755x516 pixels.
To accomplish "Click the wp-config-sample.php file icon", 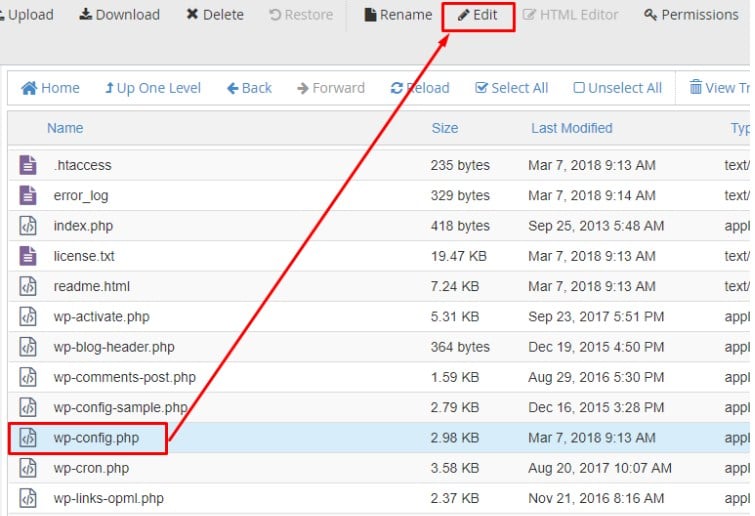I will tap(28, 407).
